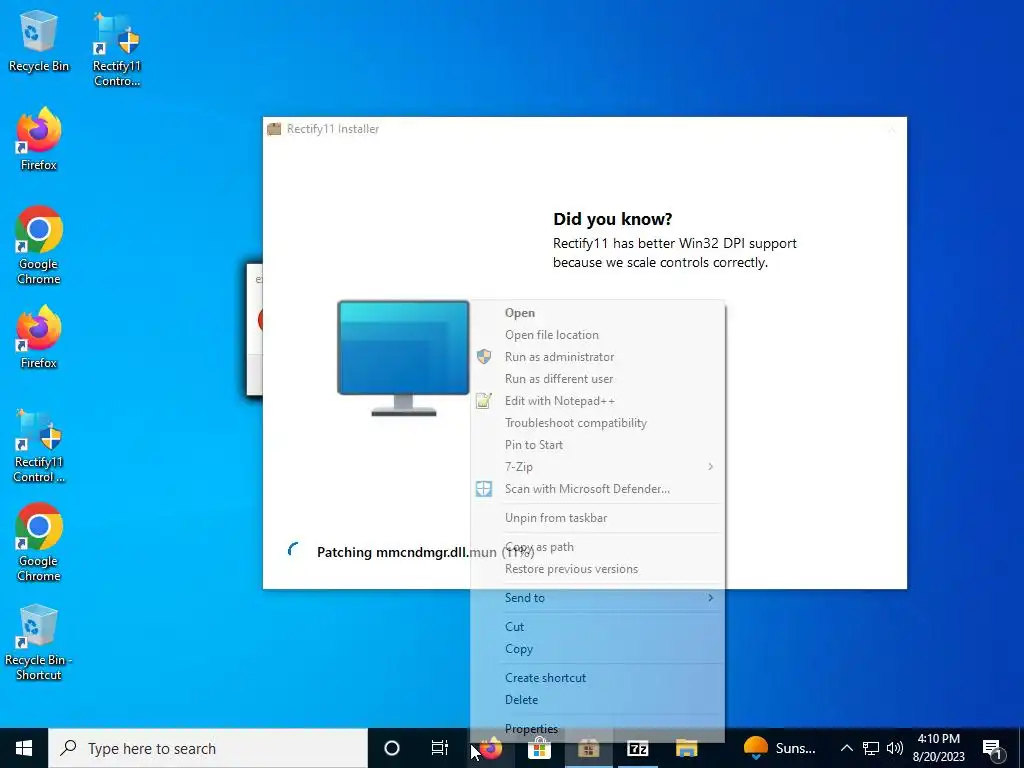Switch to Rectify11 Installer taskbar button
Image resolution: width=1024 pixels, height=768 pixels.
tap(588, 748)
